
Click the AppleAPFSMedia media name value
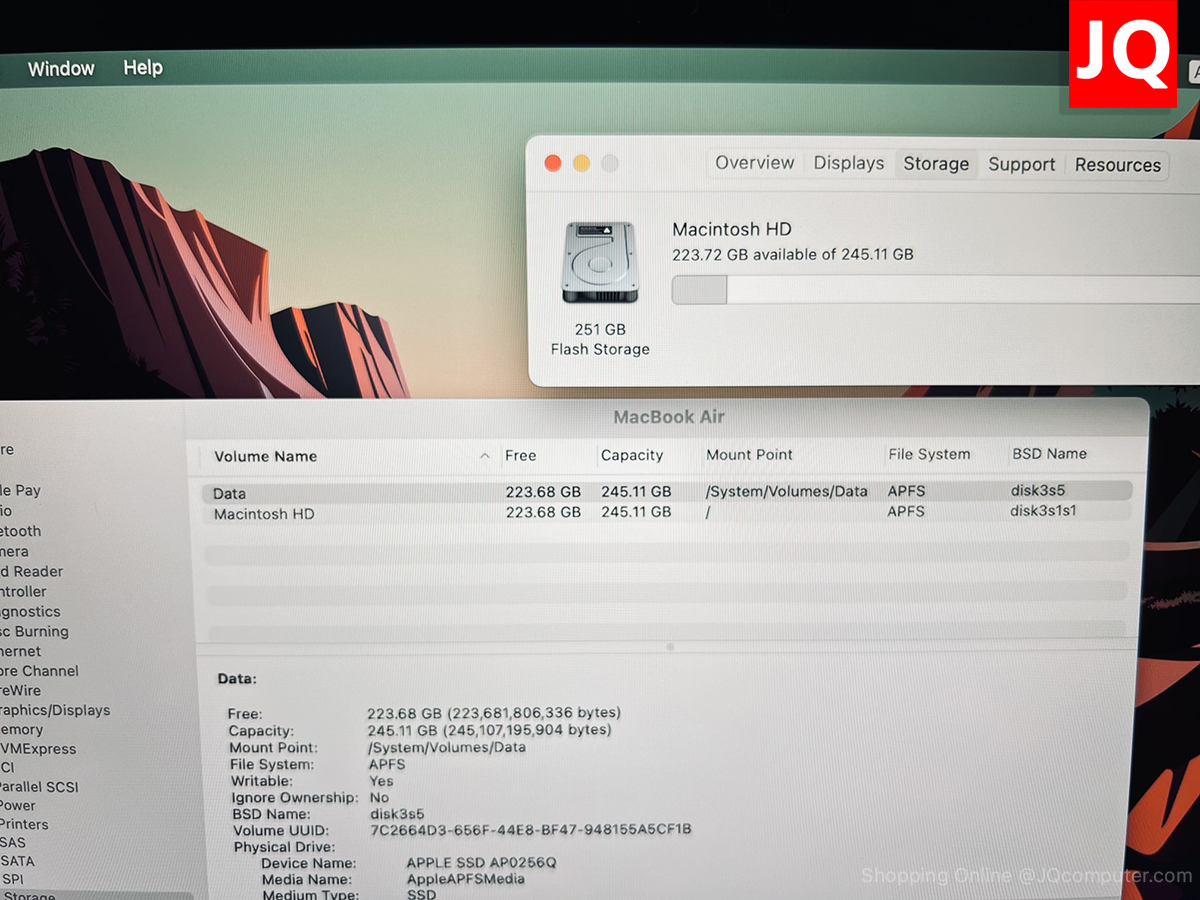(465, 879)
